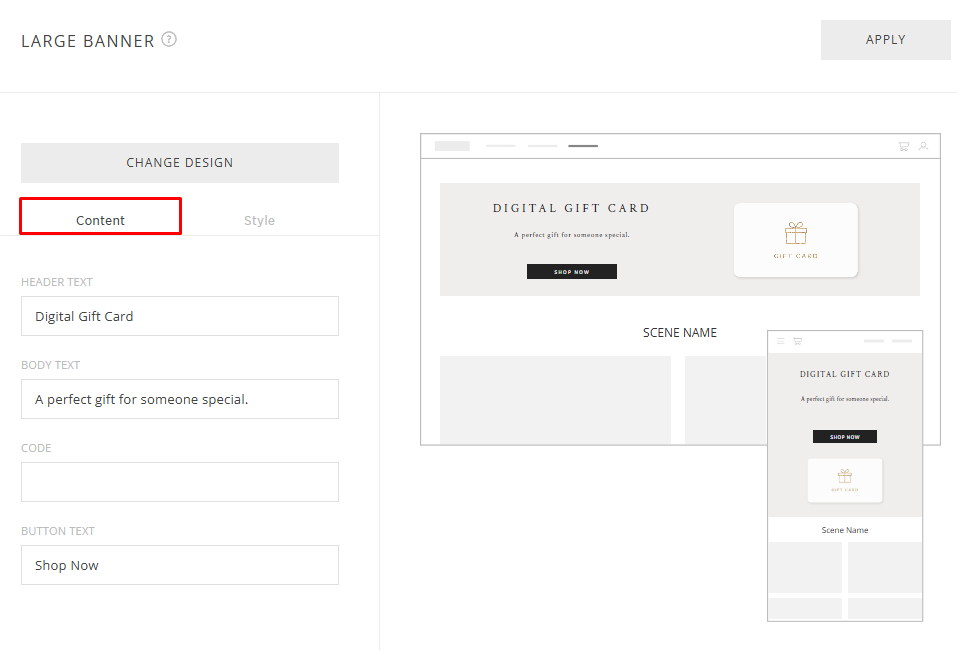Click Shop Now button in mobile preview
Viewport: 957px width, 650px height.
(x=845, y=437)
